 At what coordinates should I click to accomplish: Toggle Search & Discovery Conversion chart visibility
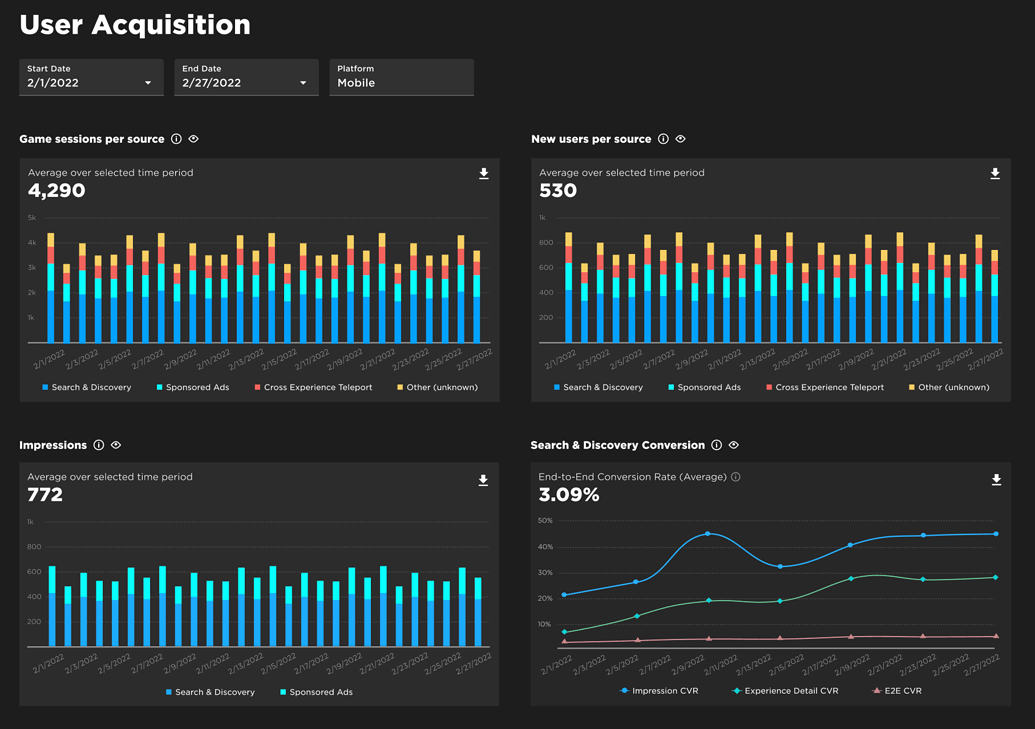point(734,445)
